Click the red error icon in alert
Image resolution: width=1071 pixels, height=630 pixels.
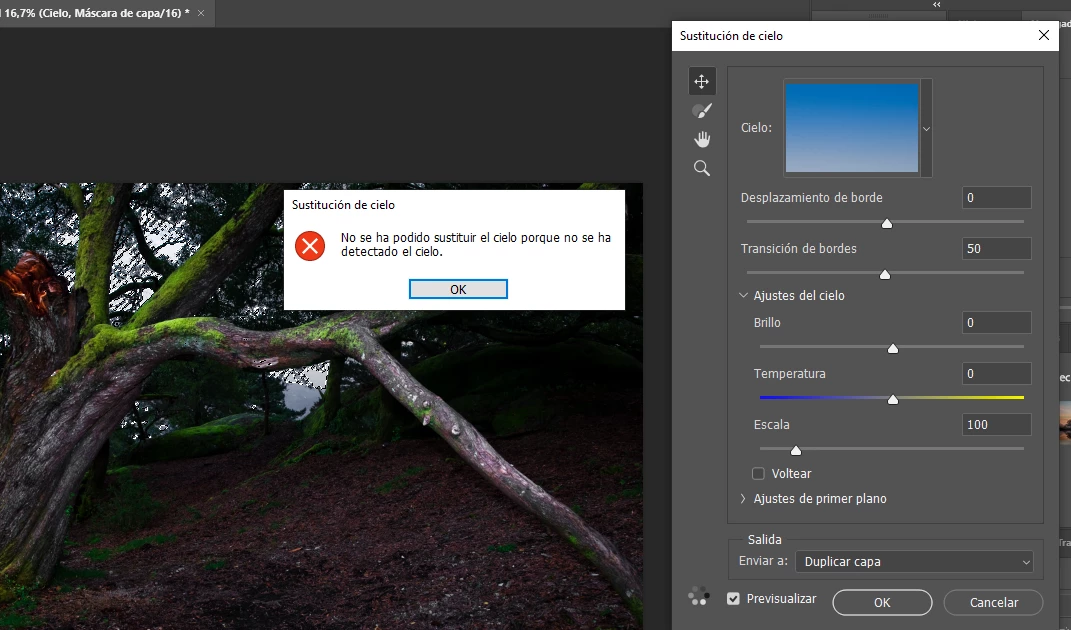(x=310, y=245)
